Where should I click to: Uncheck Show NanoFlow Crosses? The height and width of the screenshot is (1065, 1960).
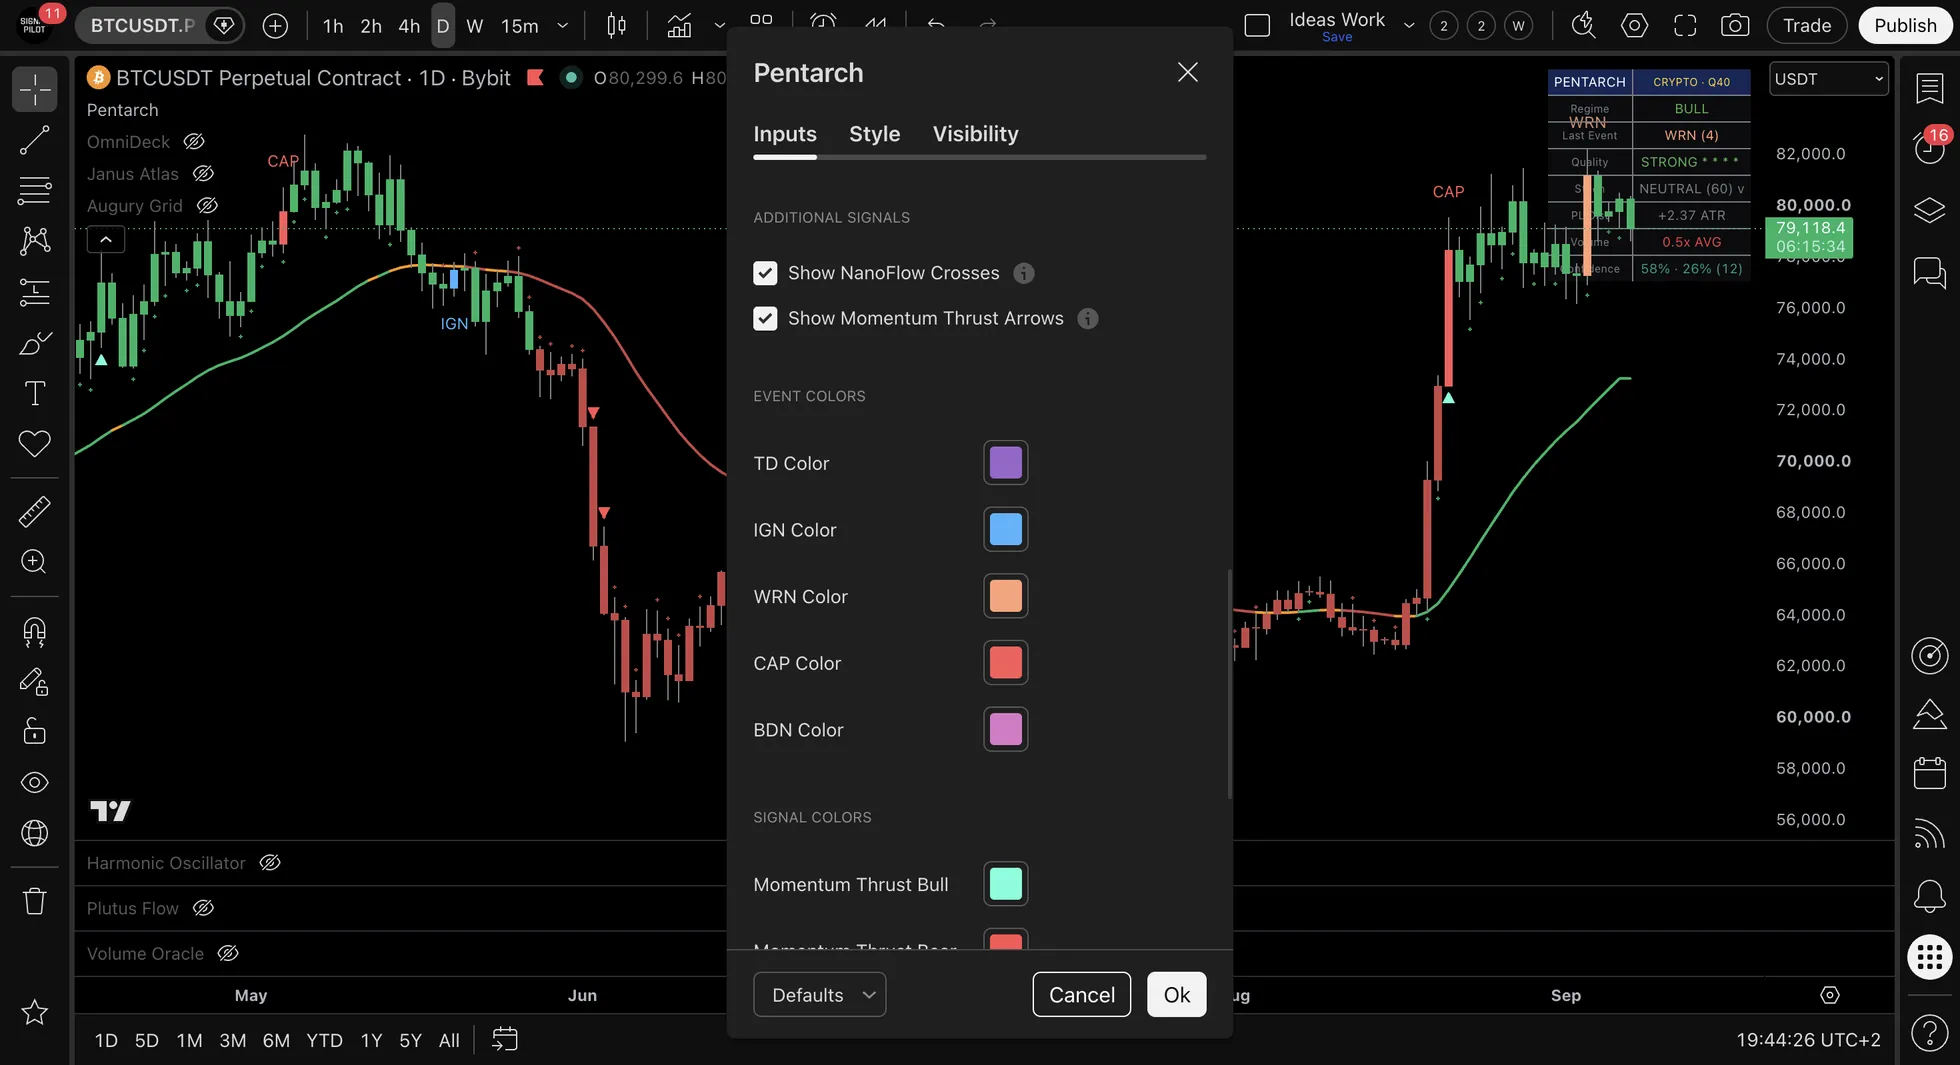click(765, 273)
